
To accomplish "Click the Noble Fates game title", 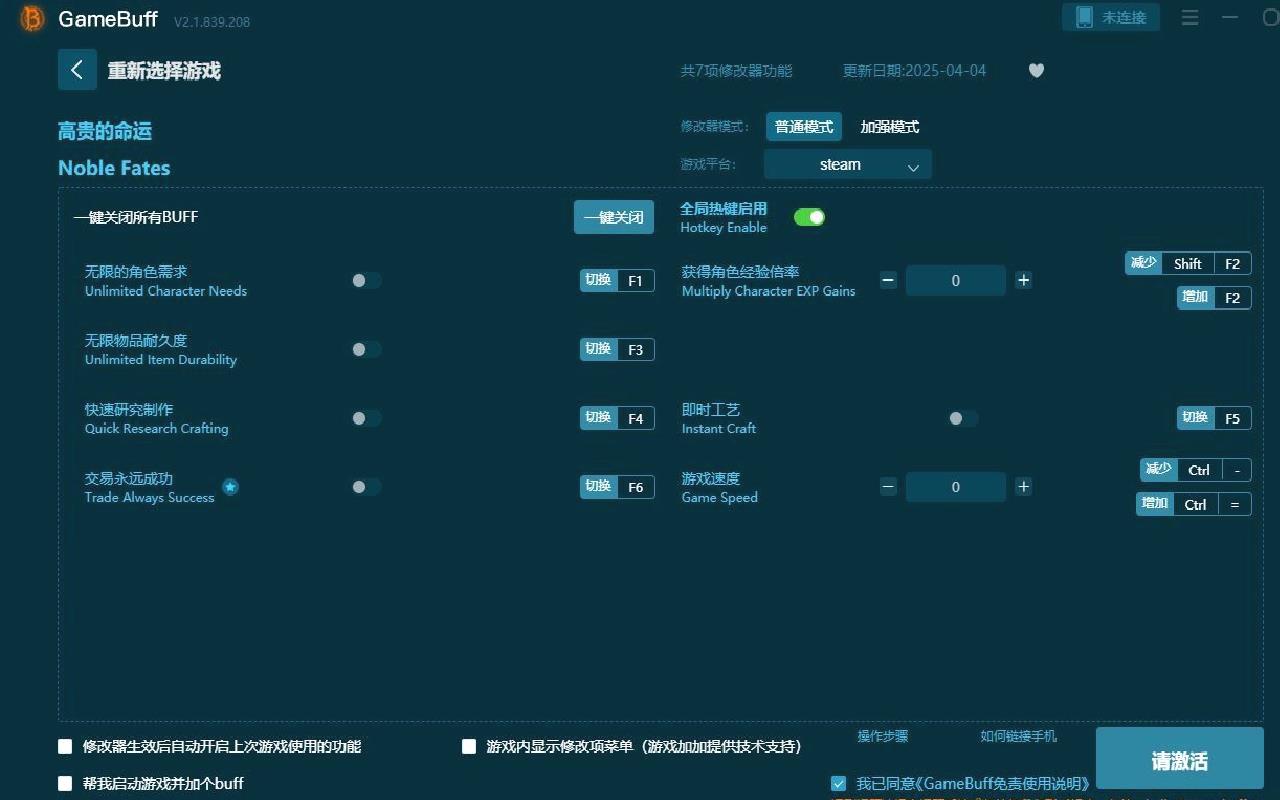I will coord(114,168).
